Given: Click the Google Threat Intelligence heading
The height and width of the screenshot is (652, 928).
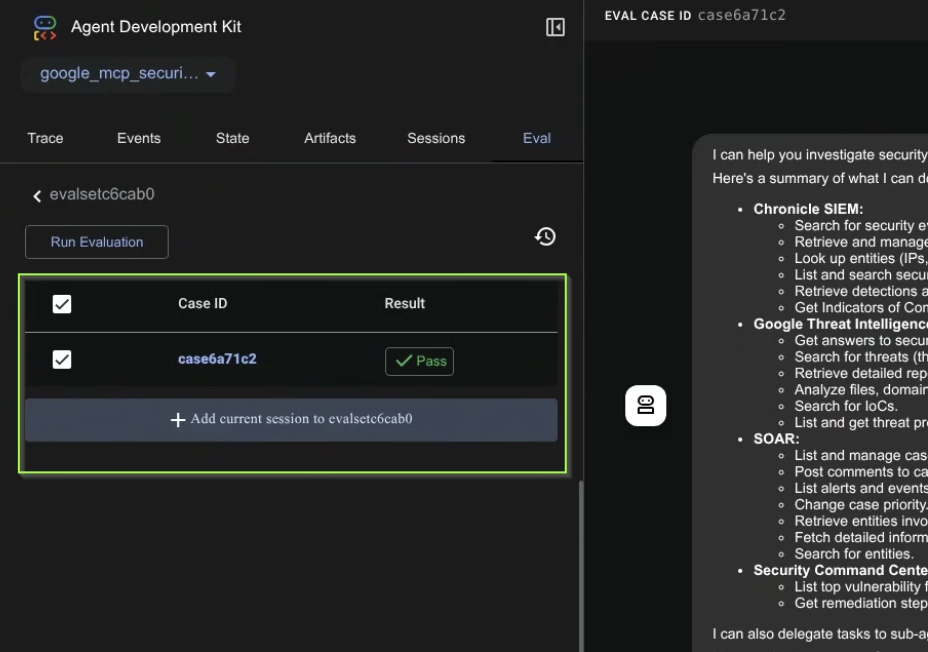Looking at the screenshot, I should tap(840, 324).
